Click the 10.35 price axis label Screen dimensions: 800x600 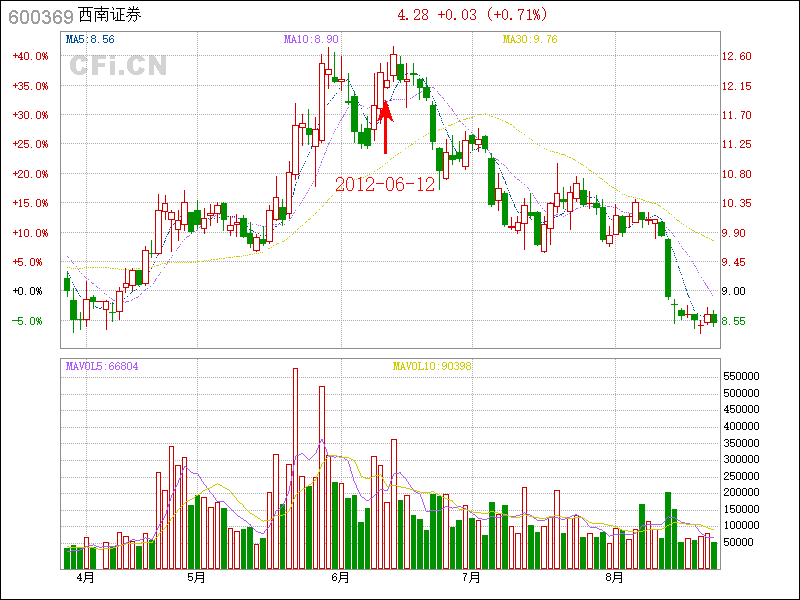[737, 203]
